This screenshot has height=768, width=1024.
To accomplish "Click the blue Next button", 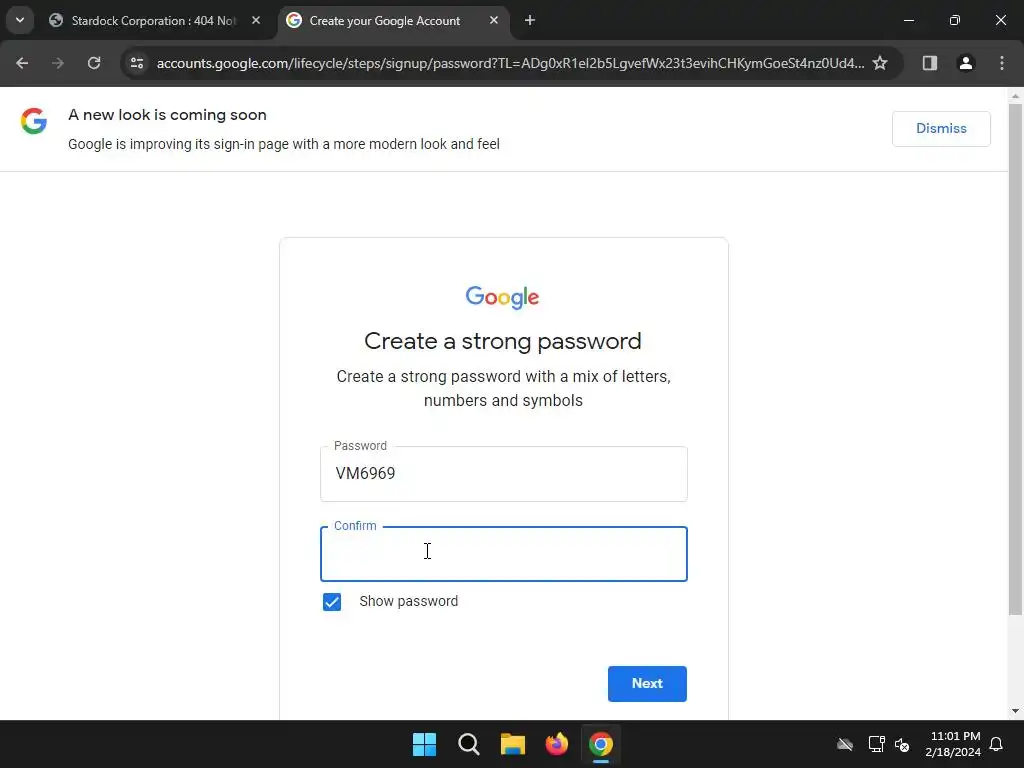I will coord(647,684).
